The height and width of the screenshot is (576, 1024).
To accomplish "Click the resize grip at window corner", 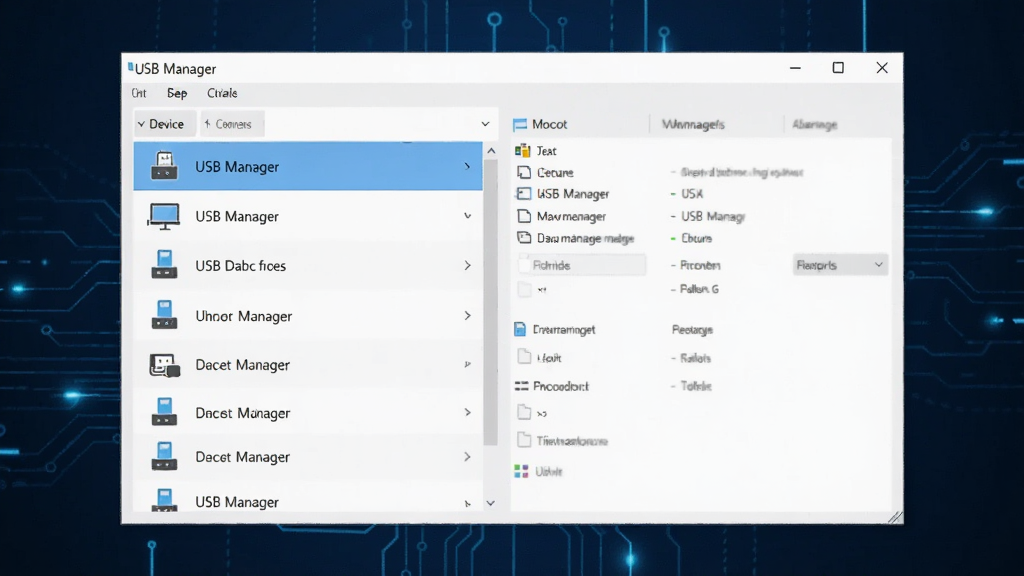I will 895,517.
